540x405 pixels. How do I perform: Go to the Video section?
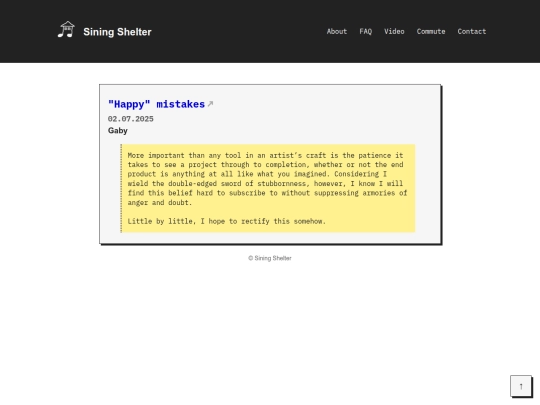pos(394,31)
